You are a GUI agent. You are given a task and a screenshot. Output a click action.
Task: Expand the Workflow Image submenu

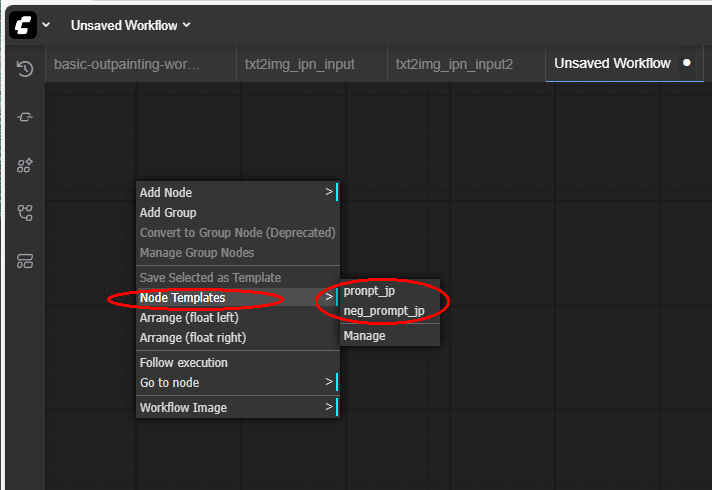238,407
